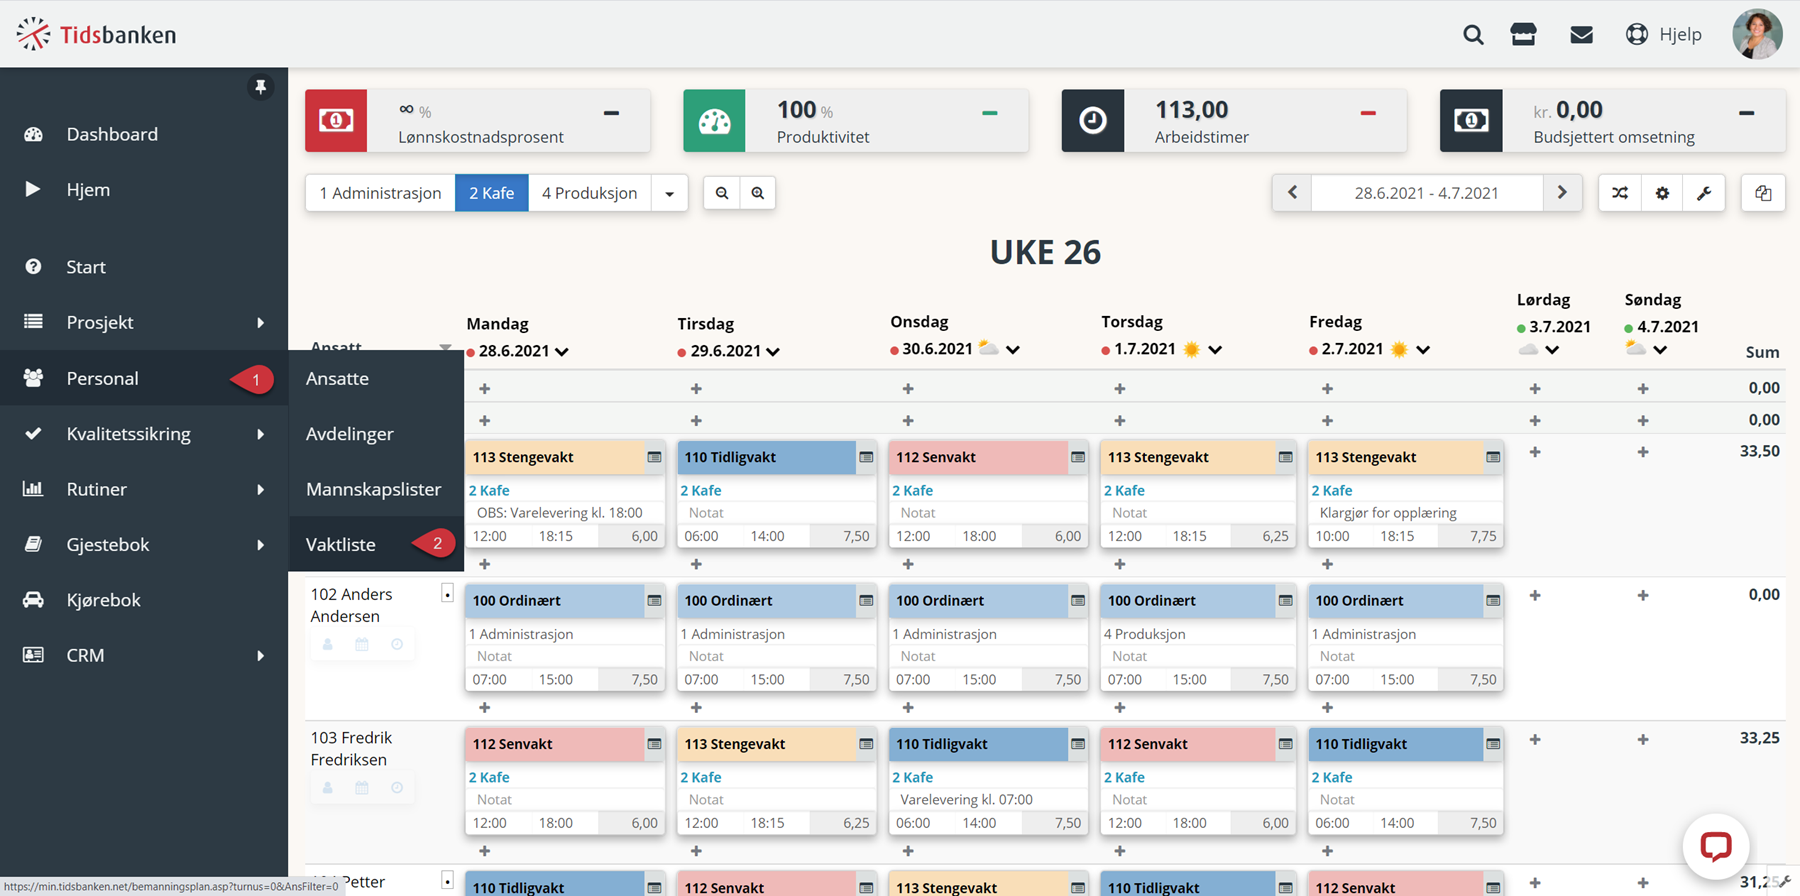Collapse the Arbeidstimer card minus
Image resolution: width=1800 pixels, height=896 pixels.
1368,113
